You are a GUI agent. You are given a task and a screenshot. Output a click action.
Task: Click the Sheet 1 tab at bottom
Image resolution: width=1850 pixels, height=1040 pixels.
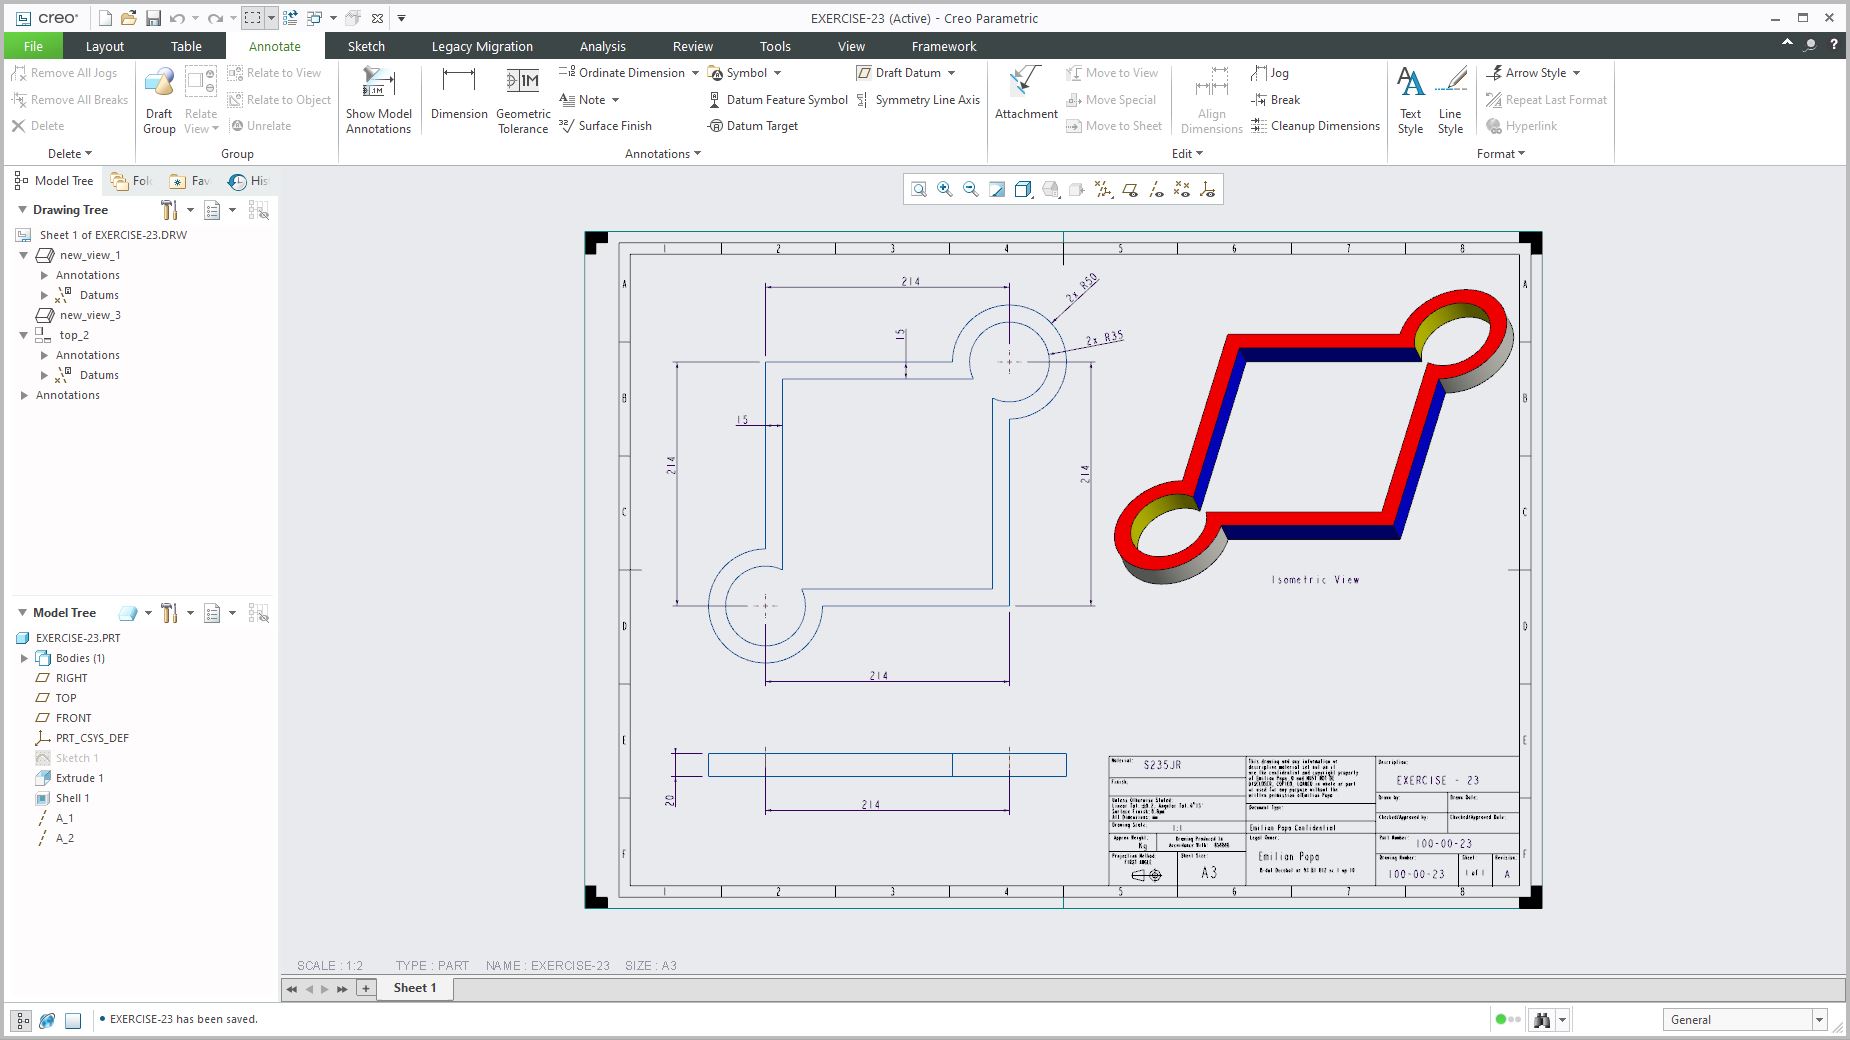tap(415, 988)
